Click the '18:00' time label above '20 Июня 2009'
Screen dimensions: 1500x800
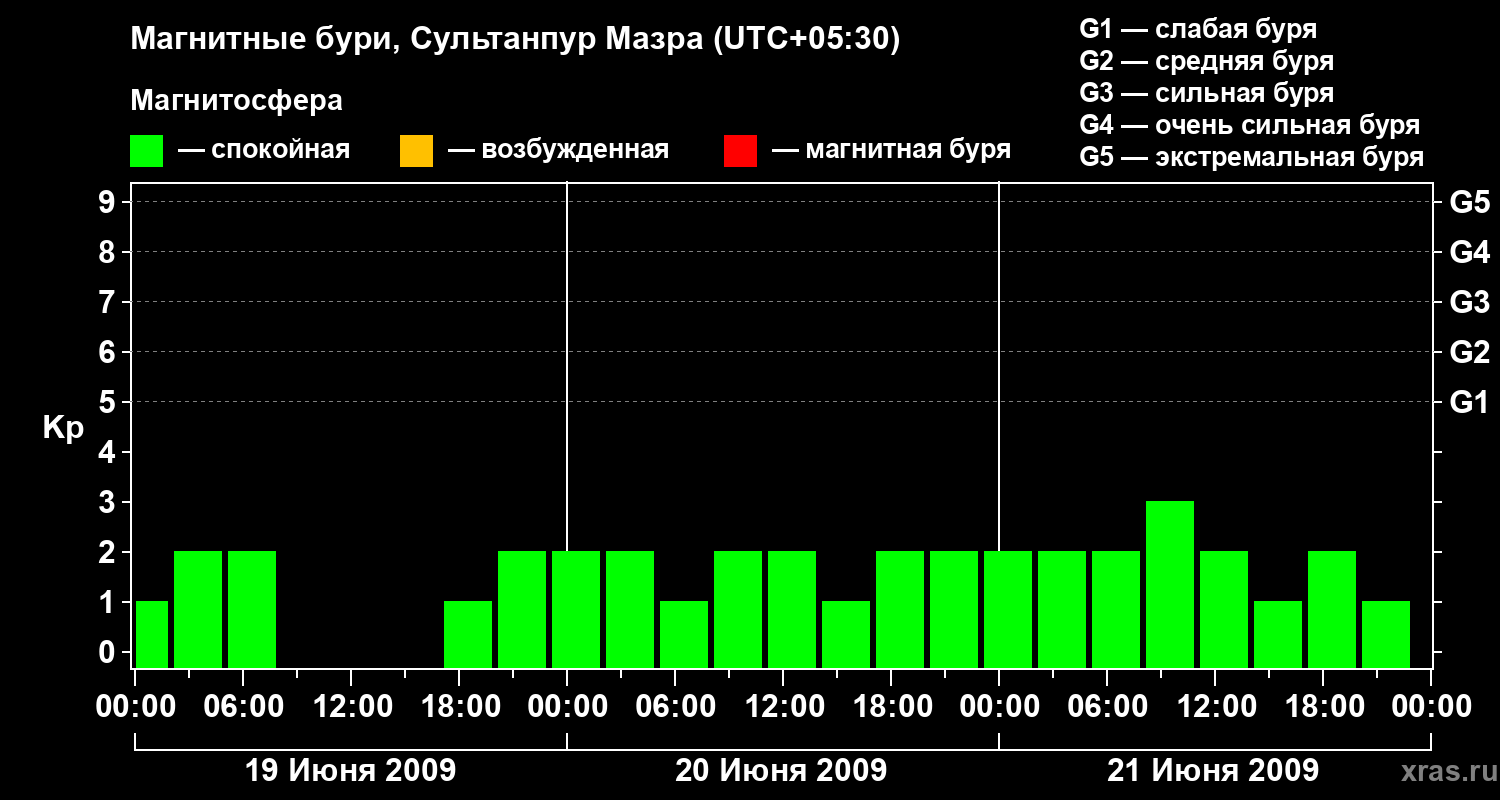pyautogui.click(x=892, y=707)
